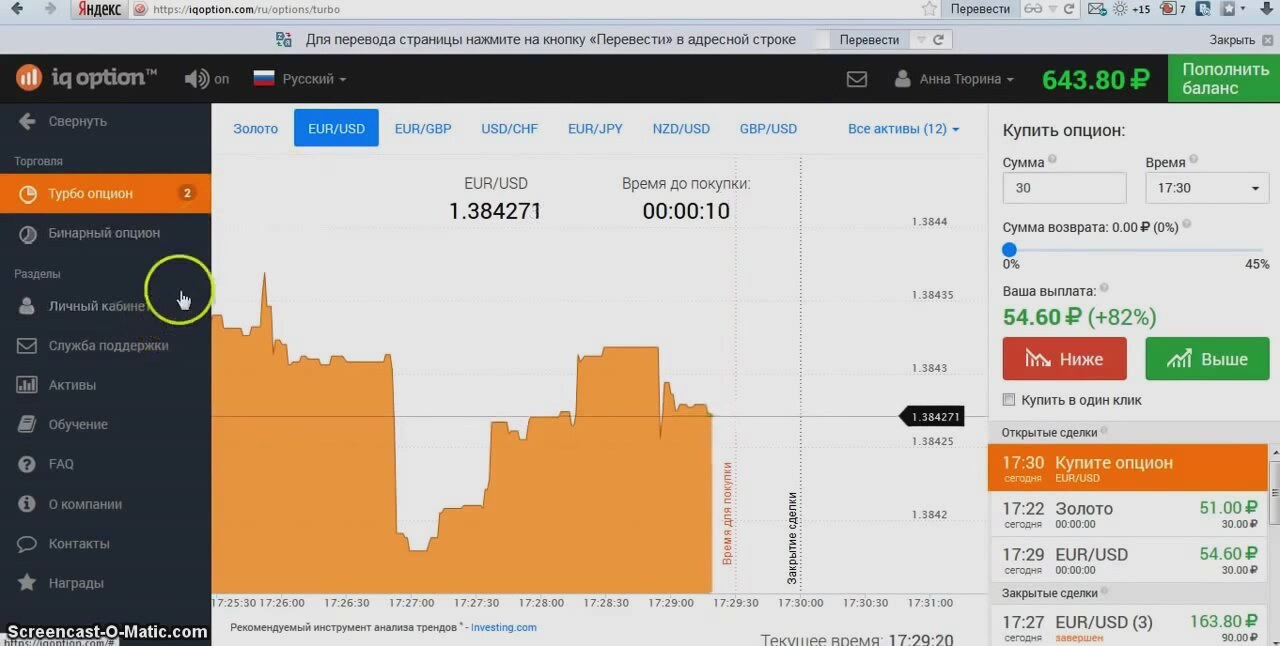
Task: Click the Турбо опцион clock icon
Action: coord(28,194)
